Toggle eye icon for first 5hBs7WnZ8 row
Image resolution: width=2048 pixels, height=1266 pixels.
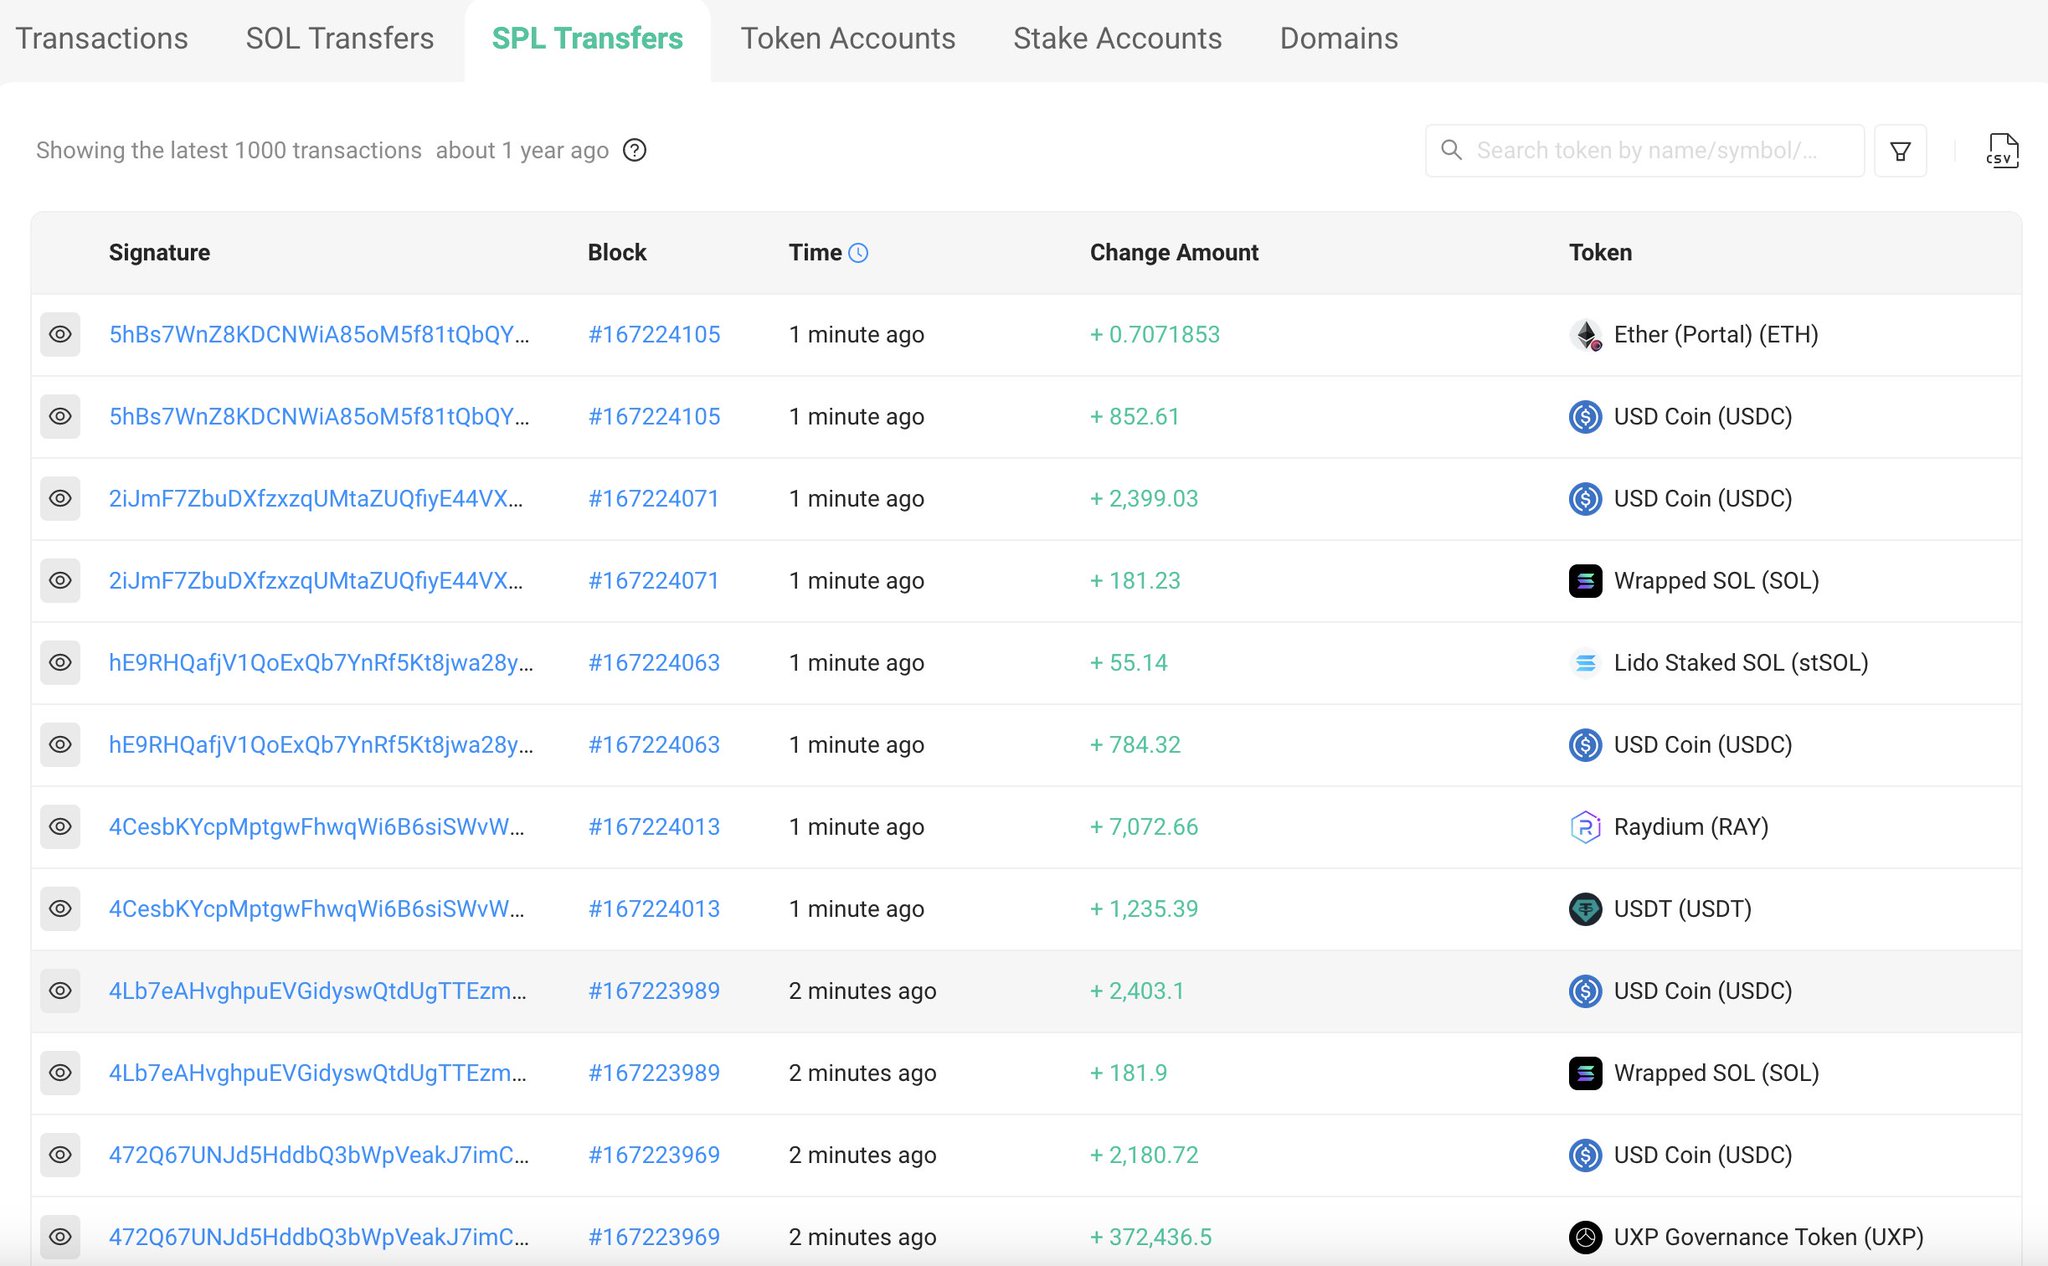(60, 335)
